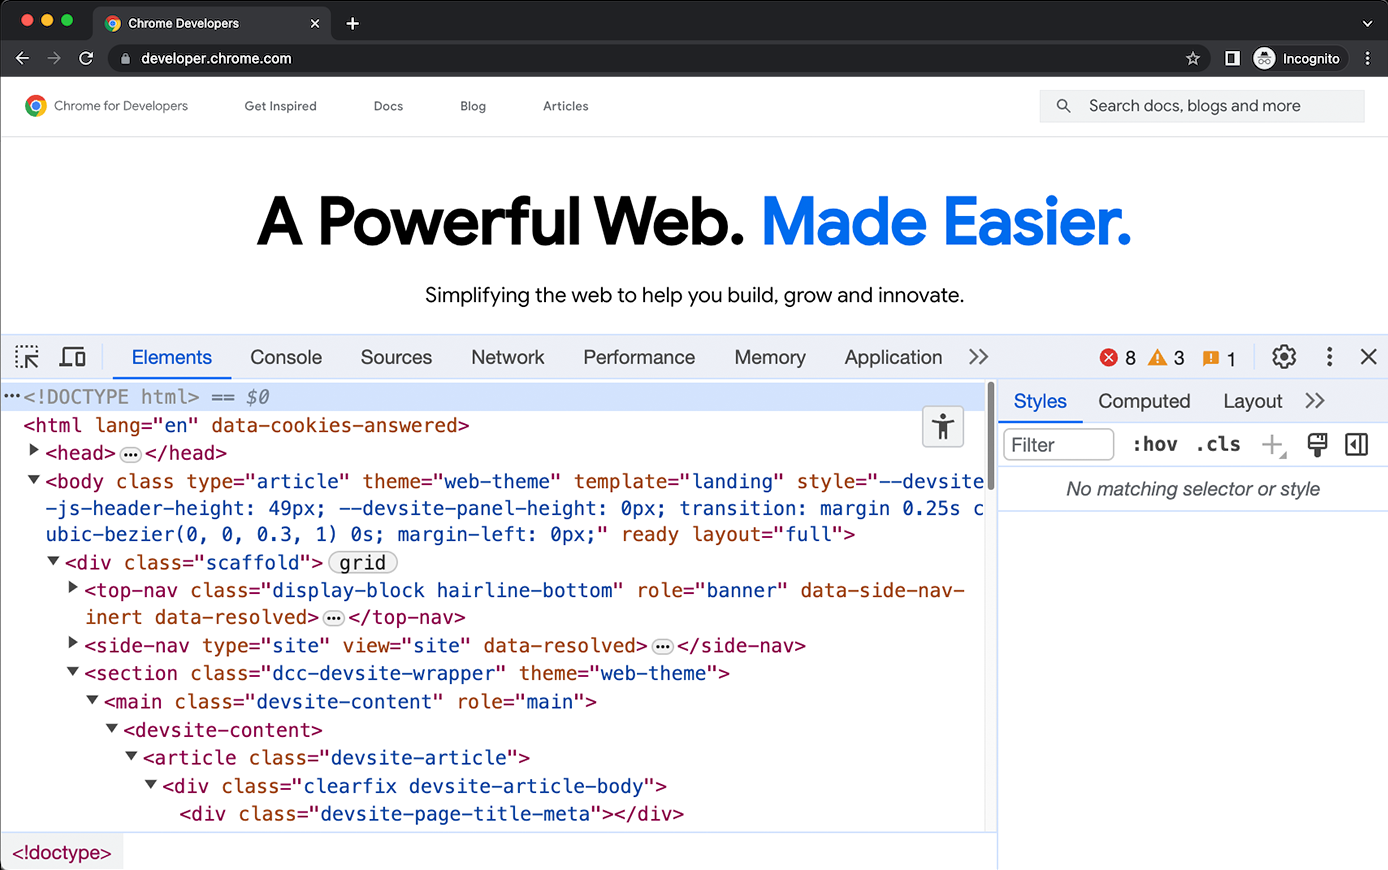This screenshot has width=1388, height=870.
Task: Click the <!doctype> breadcrumb item
Action: (x=62, y=853)
